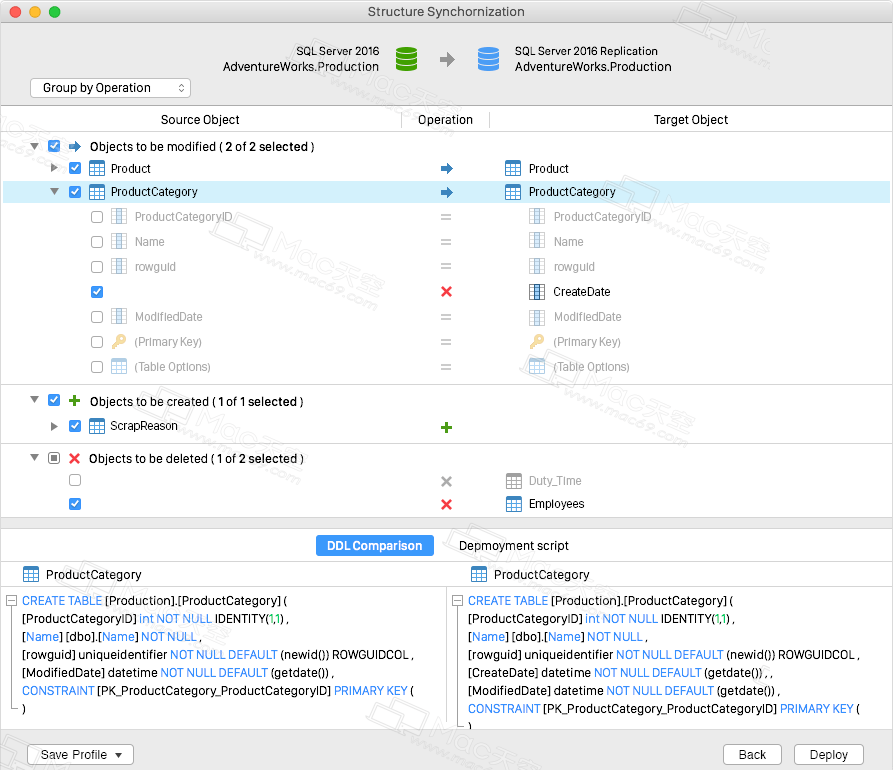Image resolution: width=893 pixels, height=770 pixels.
Task: Collapse the CREATE TABLE block in left DDL pane
Action: [11, 600]
